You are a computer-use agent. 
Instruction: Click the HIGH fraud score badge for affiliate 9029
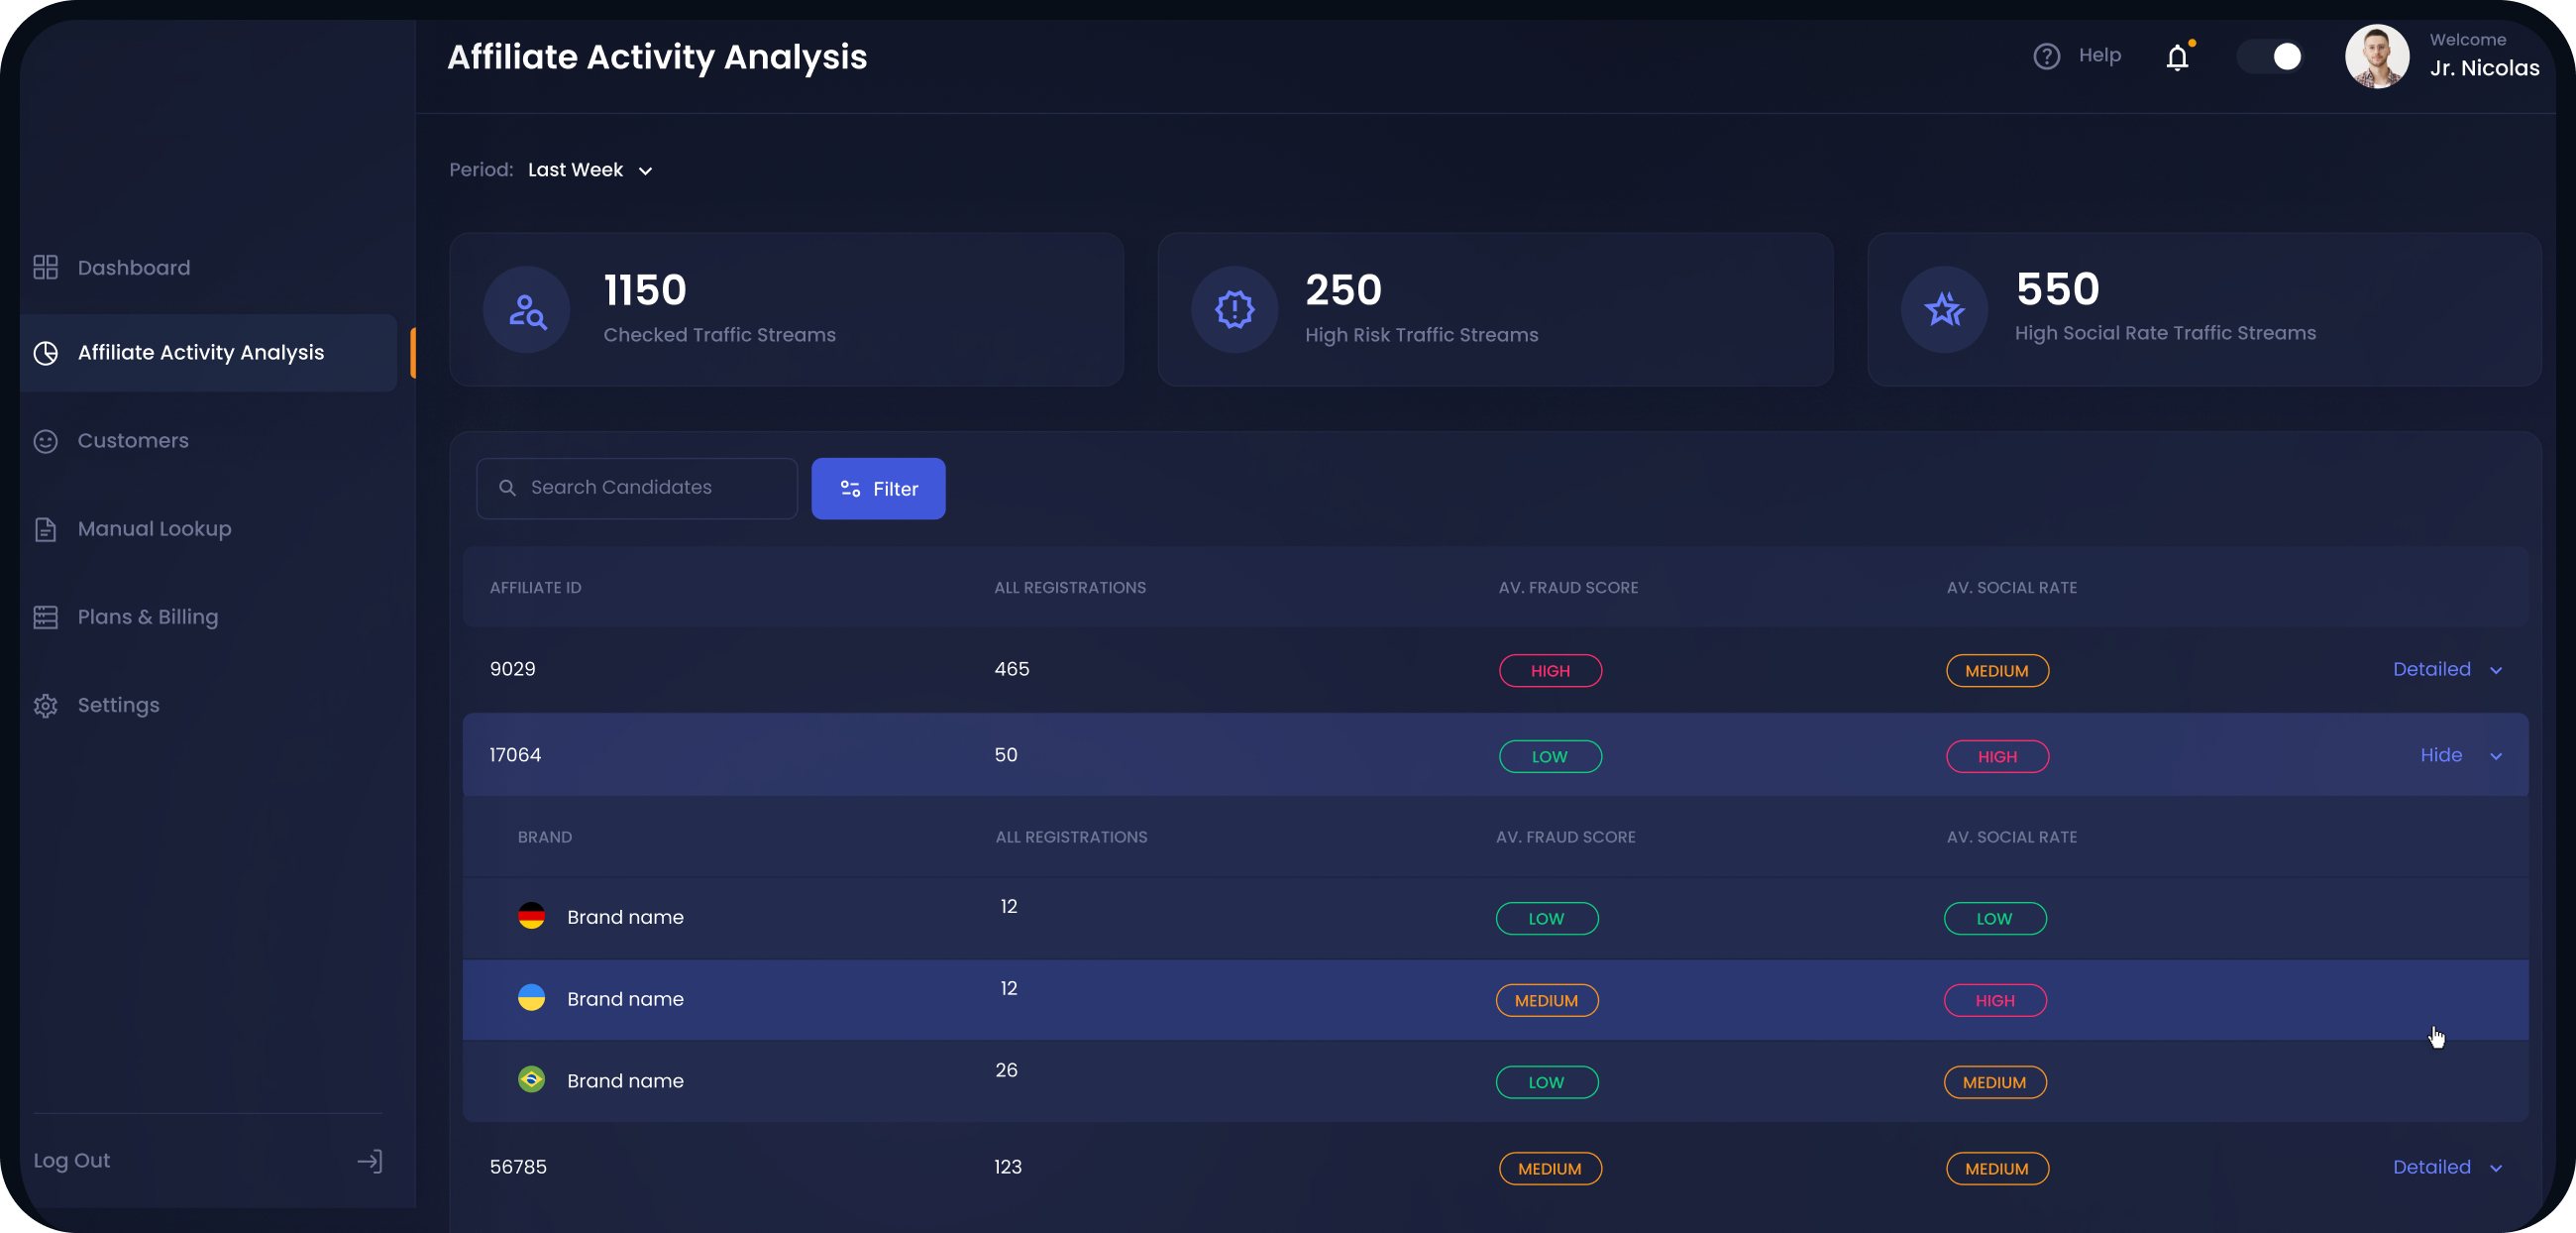pyautogui.click(x=1551, y=670)
